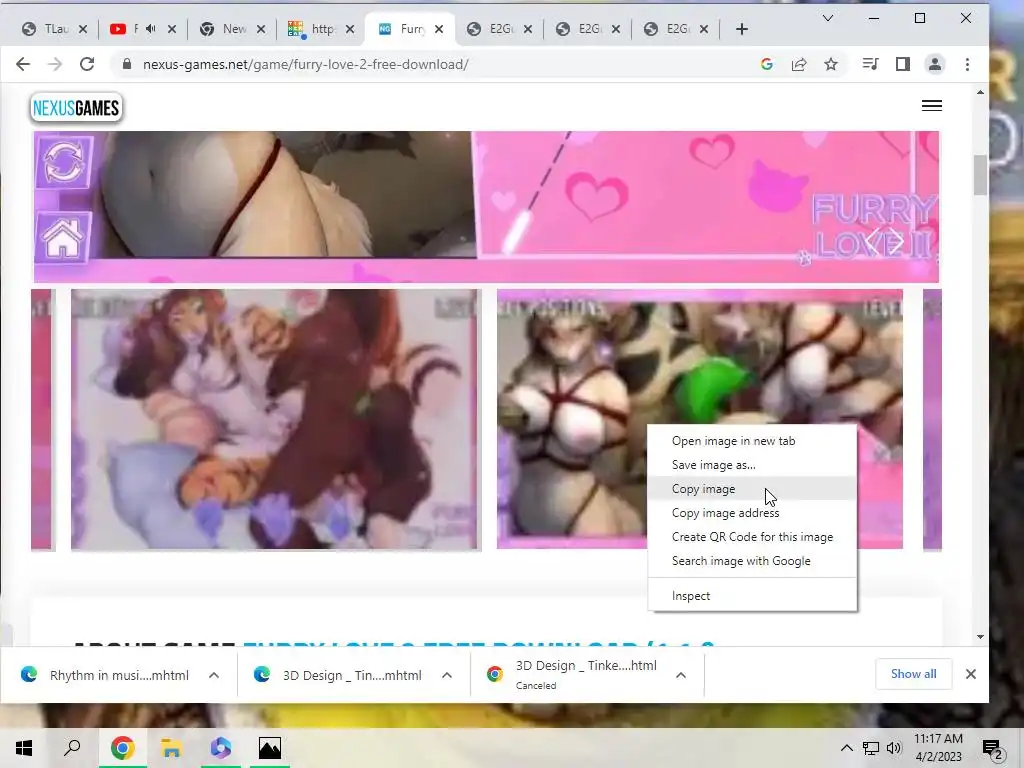This screenshot has width=1024, height=768.
Task: Open the Chrome side panel
Action: [x=903, y=64]
